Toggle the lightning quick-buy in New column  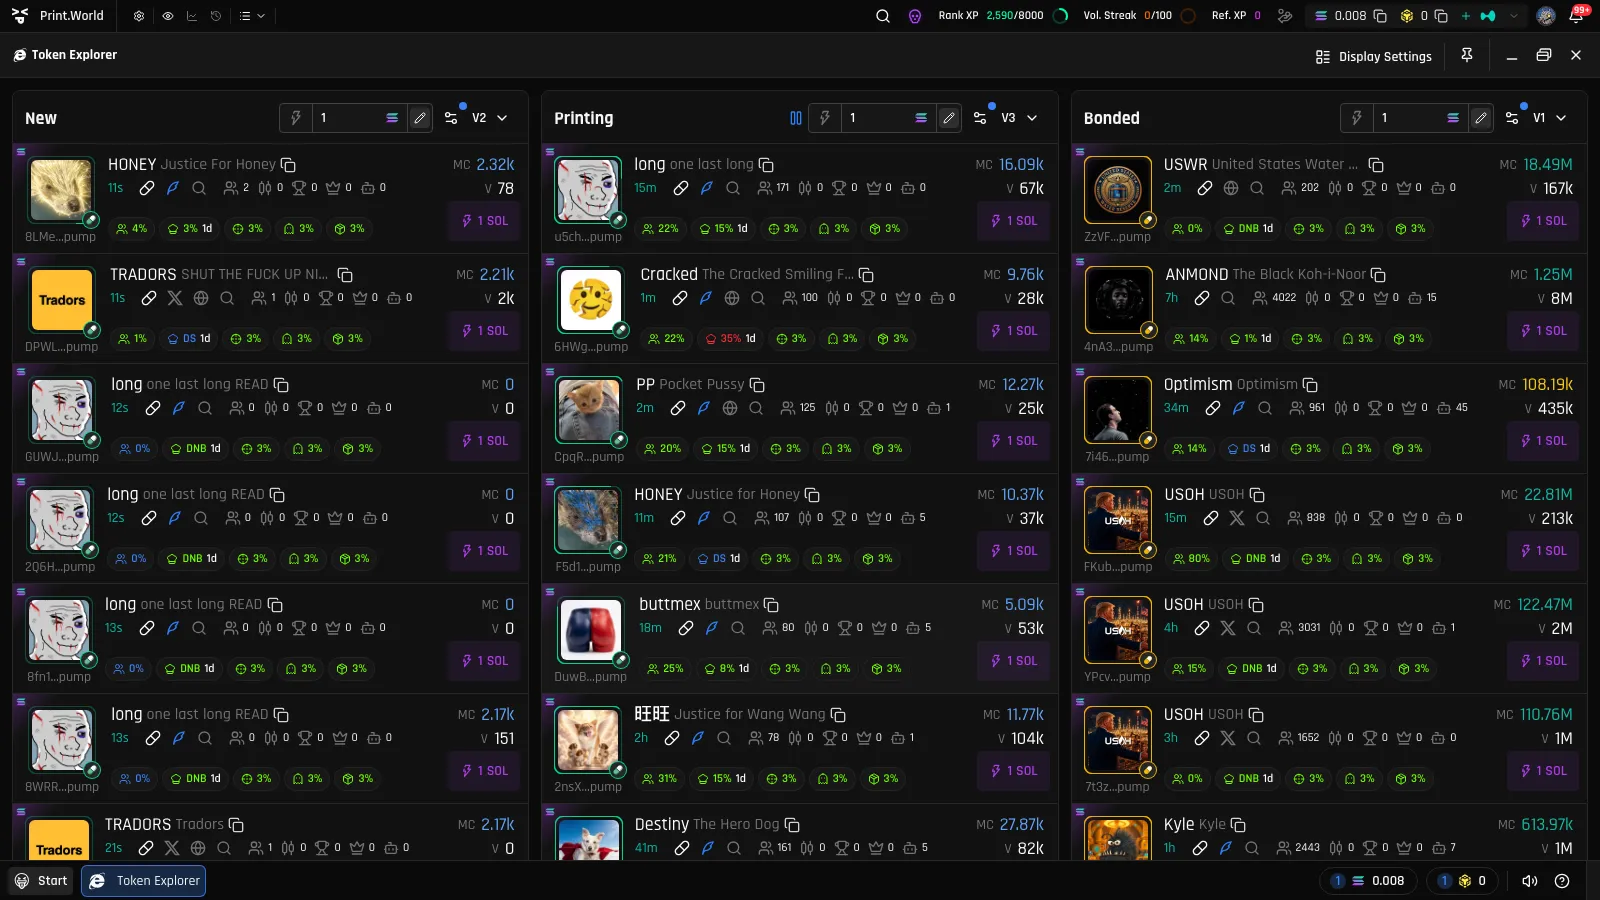tap(296, 118)
